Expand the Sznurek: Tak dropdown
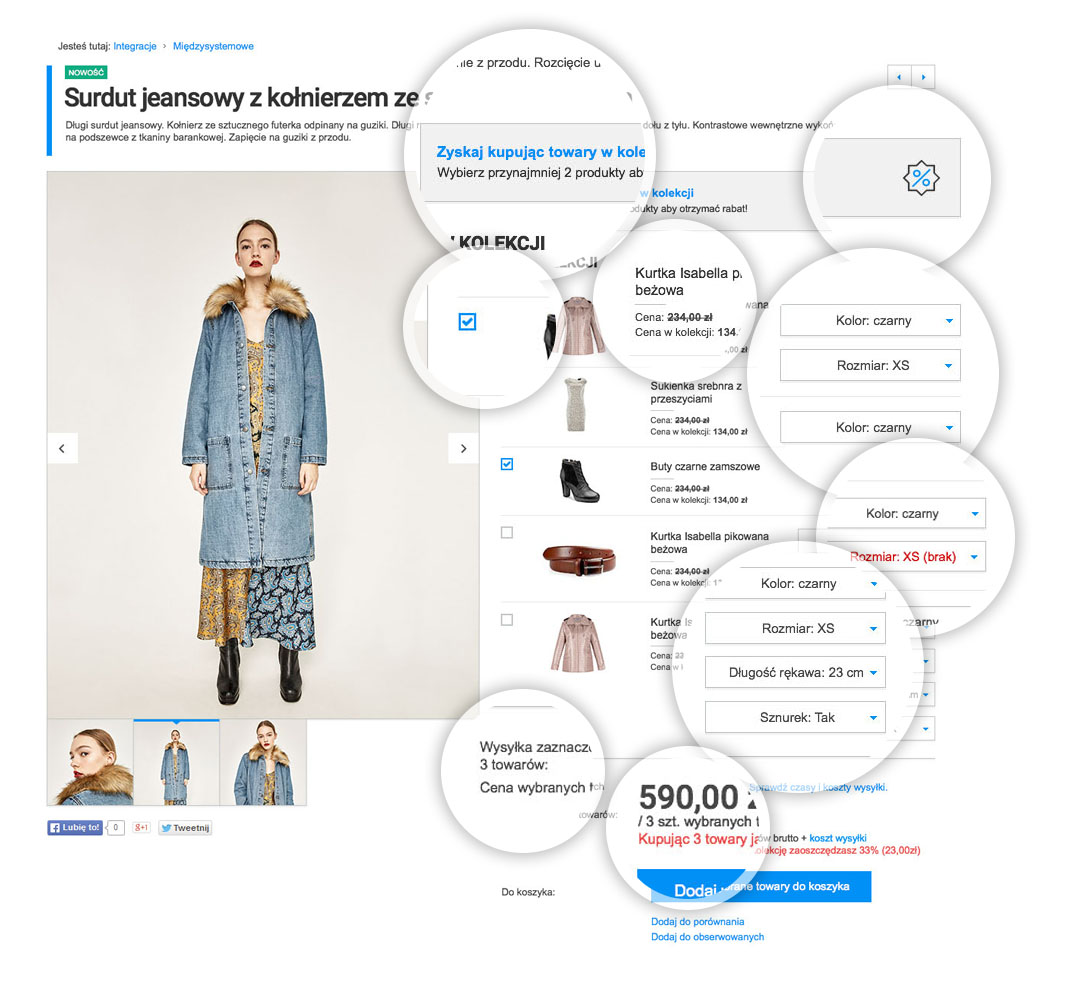Image resolution: width=1066 pixels, height=998 pixels. [x=795, y=717]
